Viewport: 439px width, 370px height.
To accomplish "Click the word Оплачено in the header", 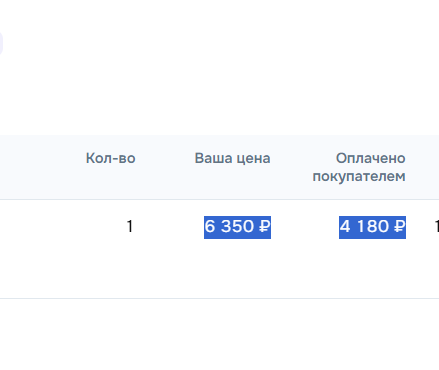I will click(x=370, y=158).
